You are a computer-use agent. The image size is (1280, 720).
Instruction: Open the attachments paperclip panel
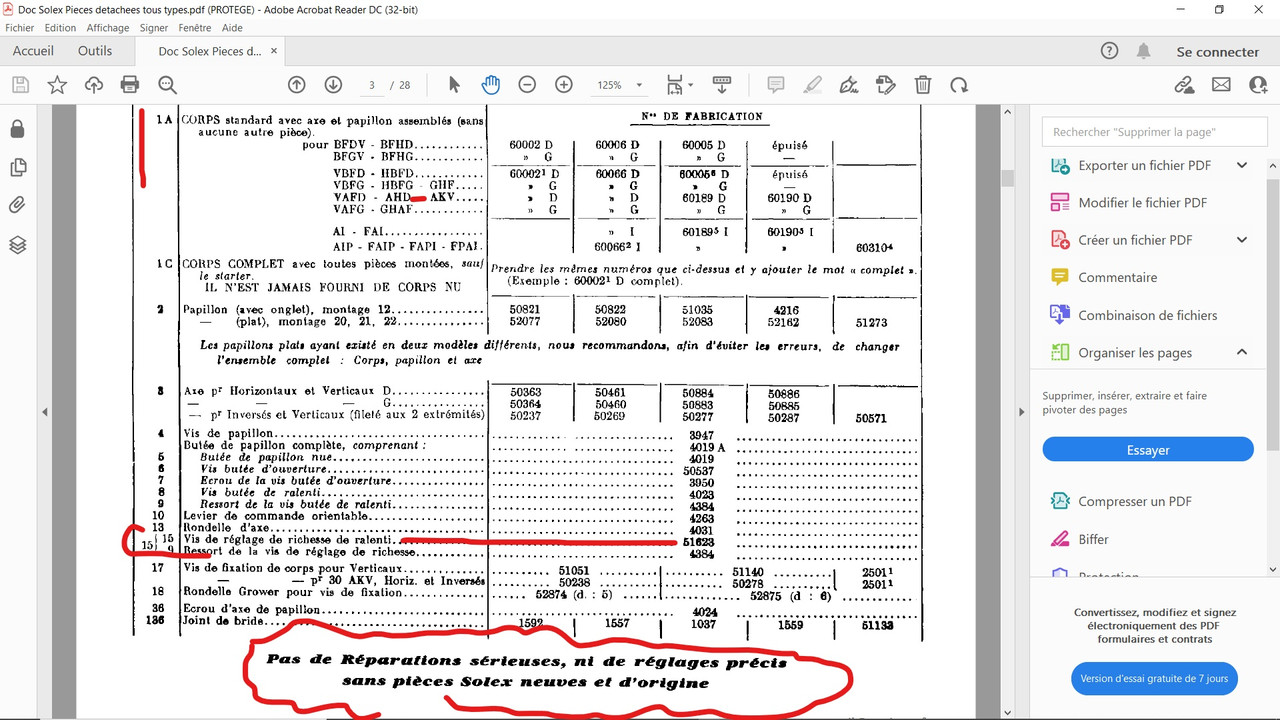(17, 206)
